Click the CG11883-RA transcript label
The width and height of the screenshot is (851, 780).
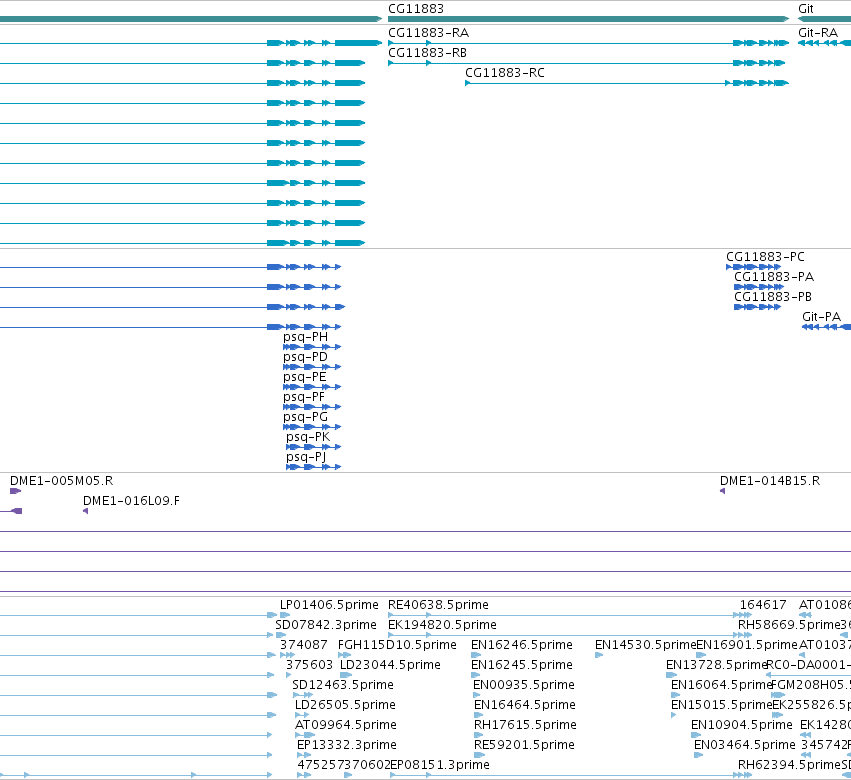[428, 33]
